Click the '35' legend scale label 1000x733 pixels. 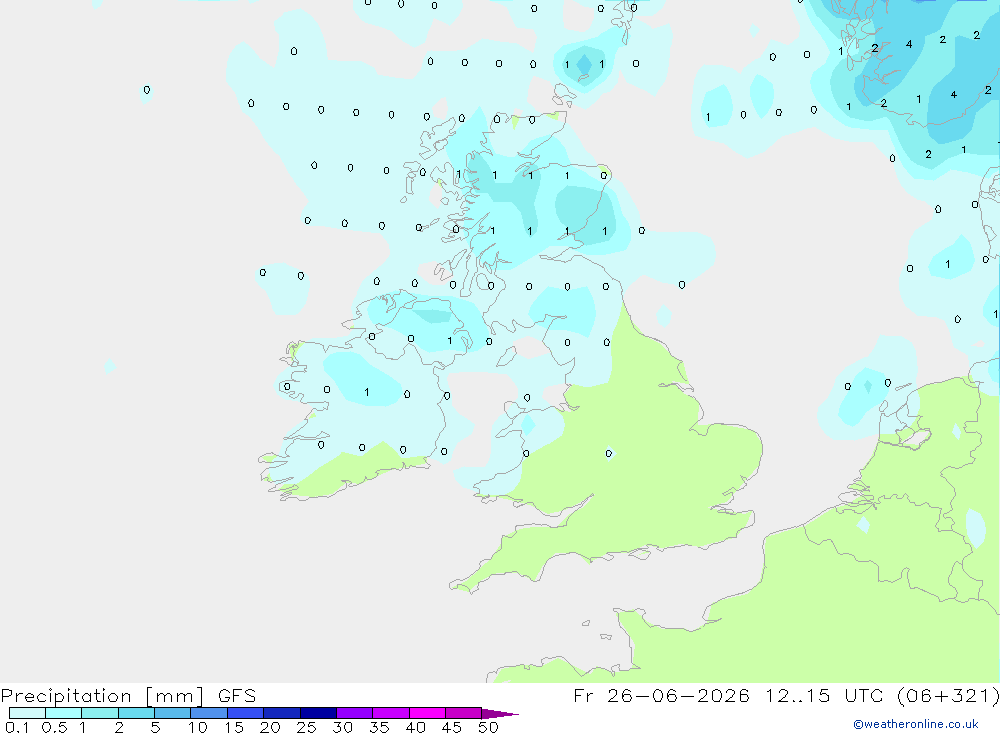pyautogui.click(x=379, y=727)
